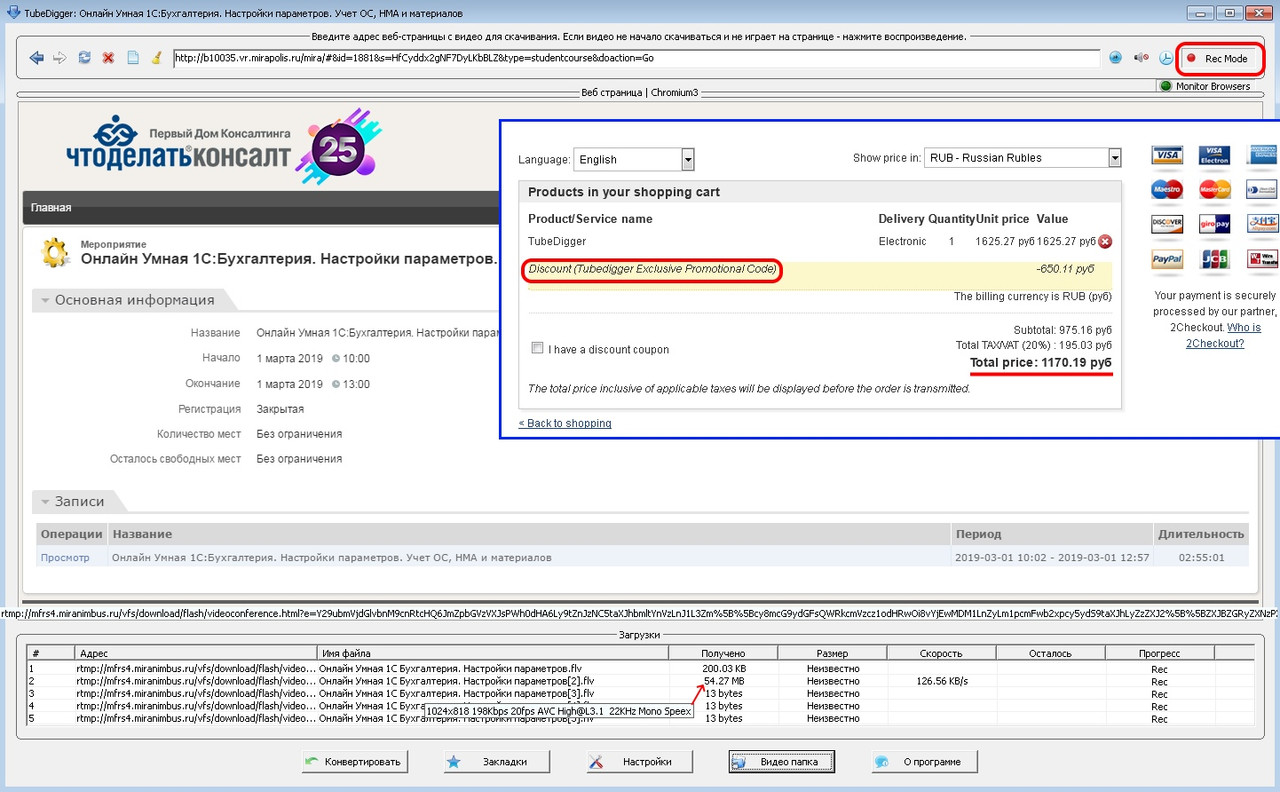
Task: Enable Rec Mode
Action: pyautogui.click(x=1218, y=59)
